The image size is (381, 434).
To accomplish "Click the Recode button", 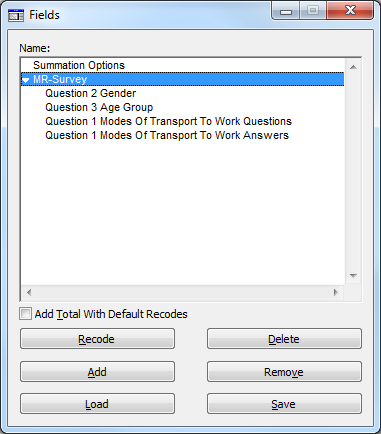I will click(97, 339).
